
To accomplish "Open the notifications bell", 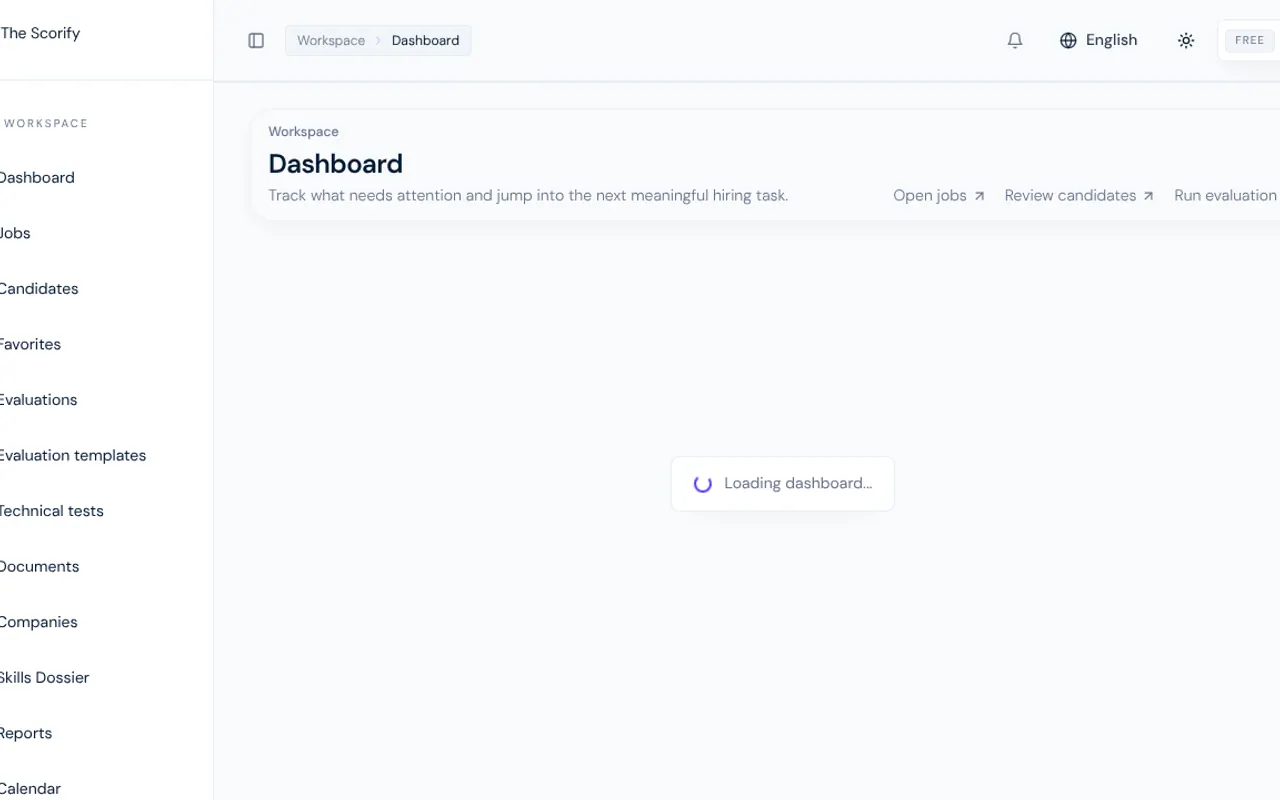I will click(1015, 41).
